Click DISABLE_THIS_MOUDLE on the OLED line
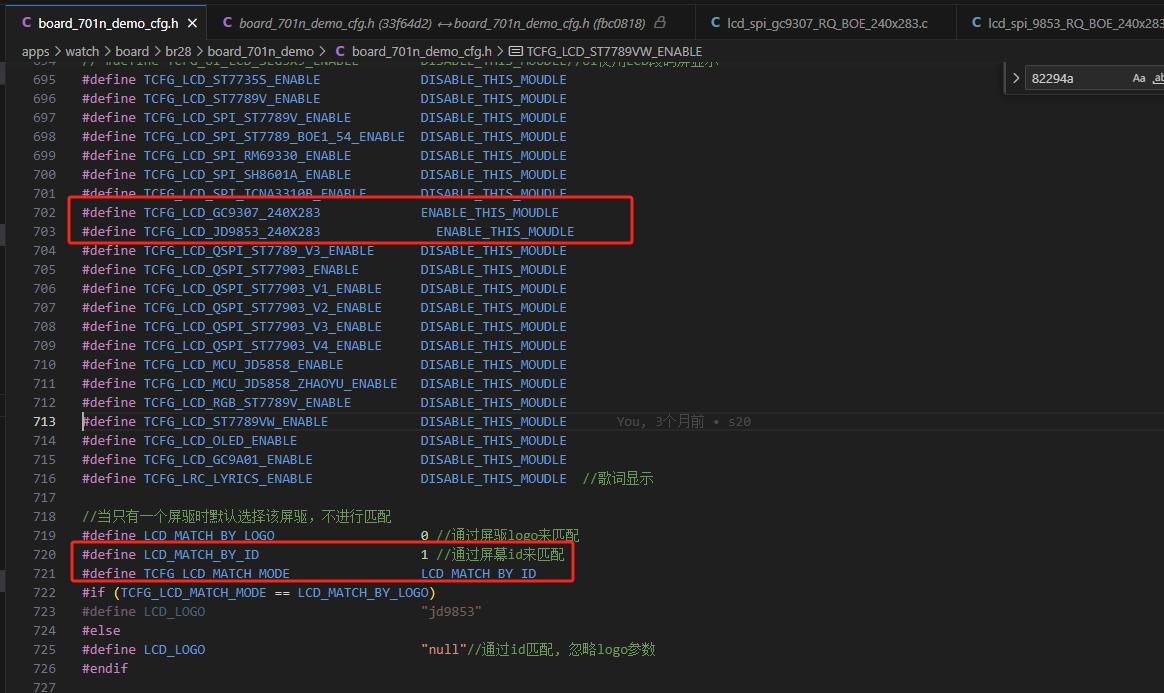The width and height of the screenshot is (1164, 693). tap(493, 441)
